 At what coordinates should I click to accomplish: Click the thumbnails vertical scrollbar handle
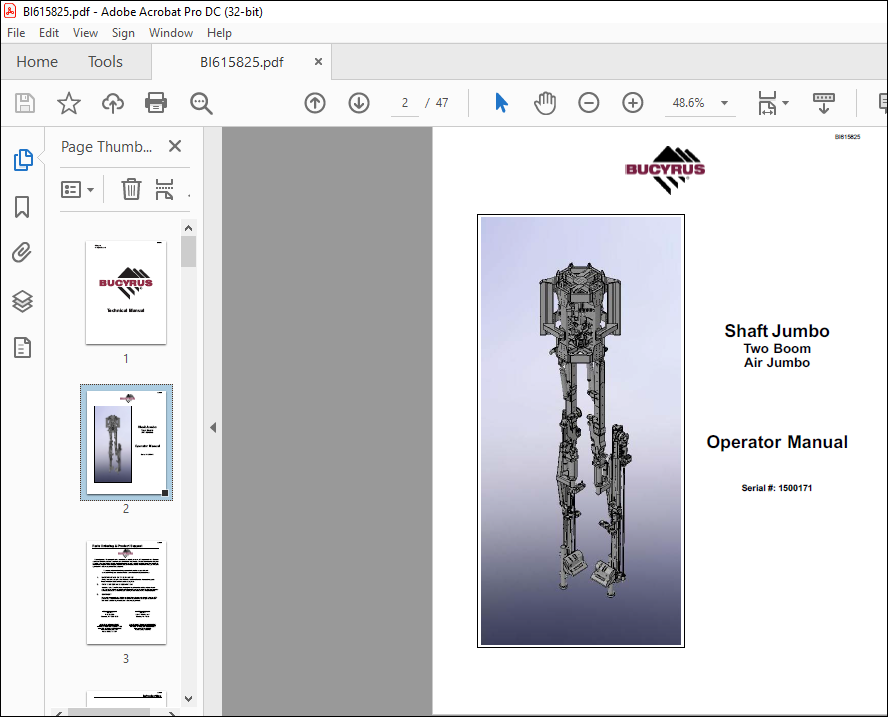(189, 251)
